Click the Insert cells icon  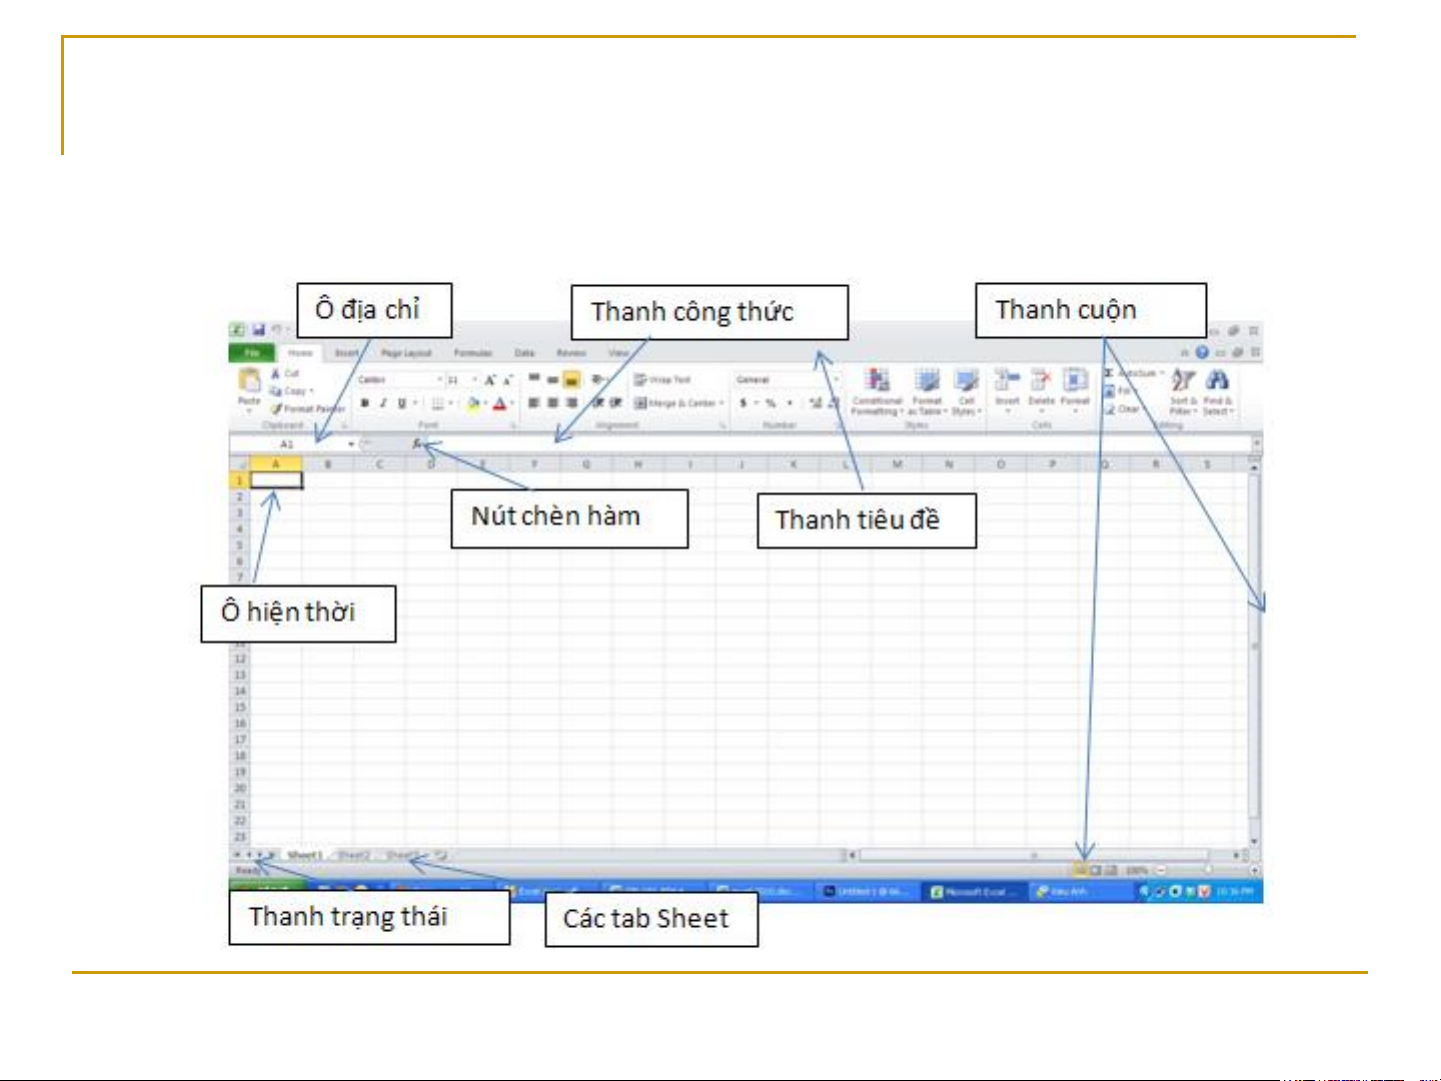point(1007,380)
